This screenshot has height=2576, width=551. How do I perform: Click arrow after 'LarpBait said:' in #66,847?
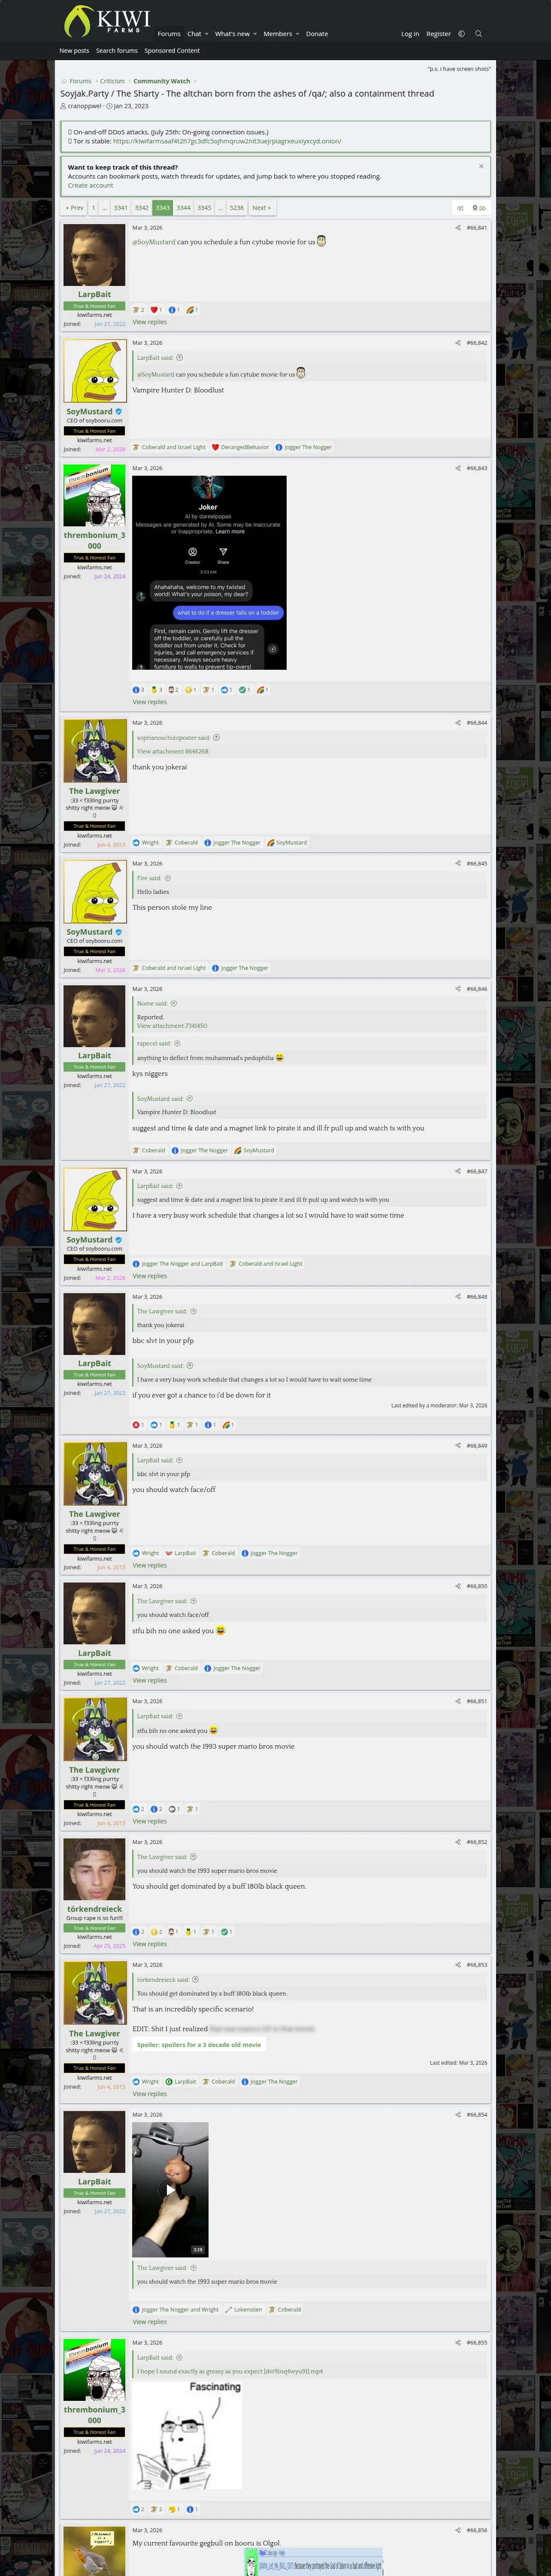(180, 1186)
